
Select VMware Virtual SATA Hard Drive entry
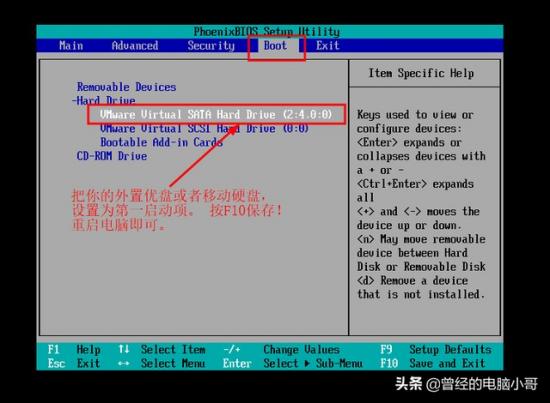point(216,114)
